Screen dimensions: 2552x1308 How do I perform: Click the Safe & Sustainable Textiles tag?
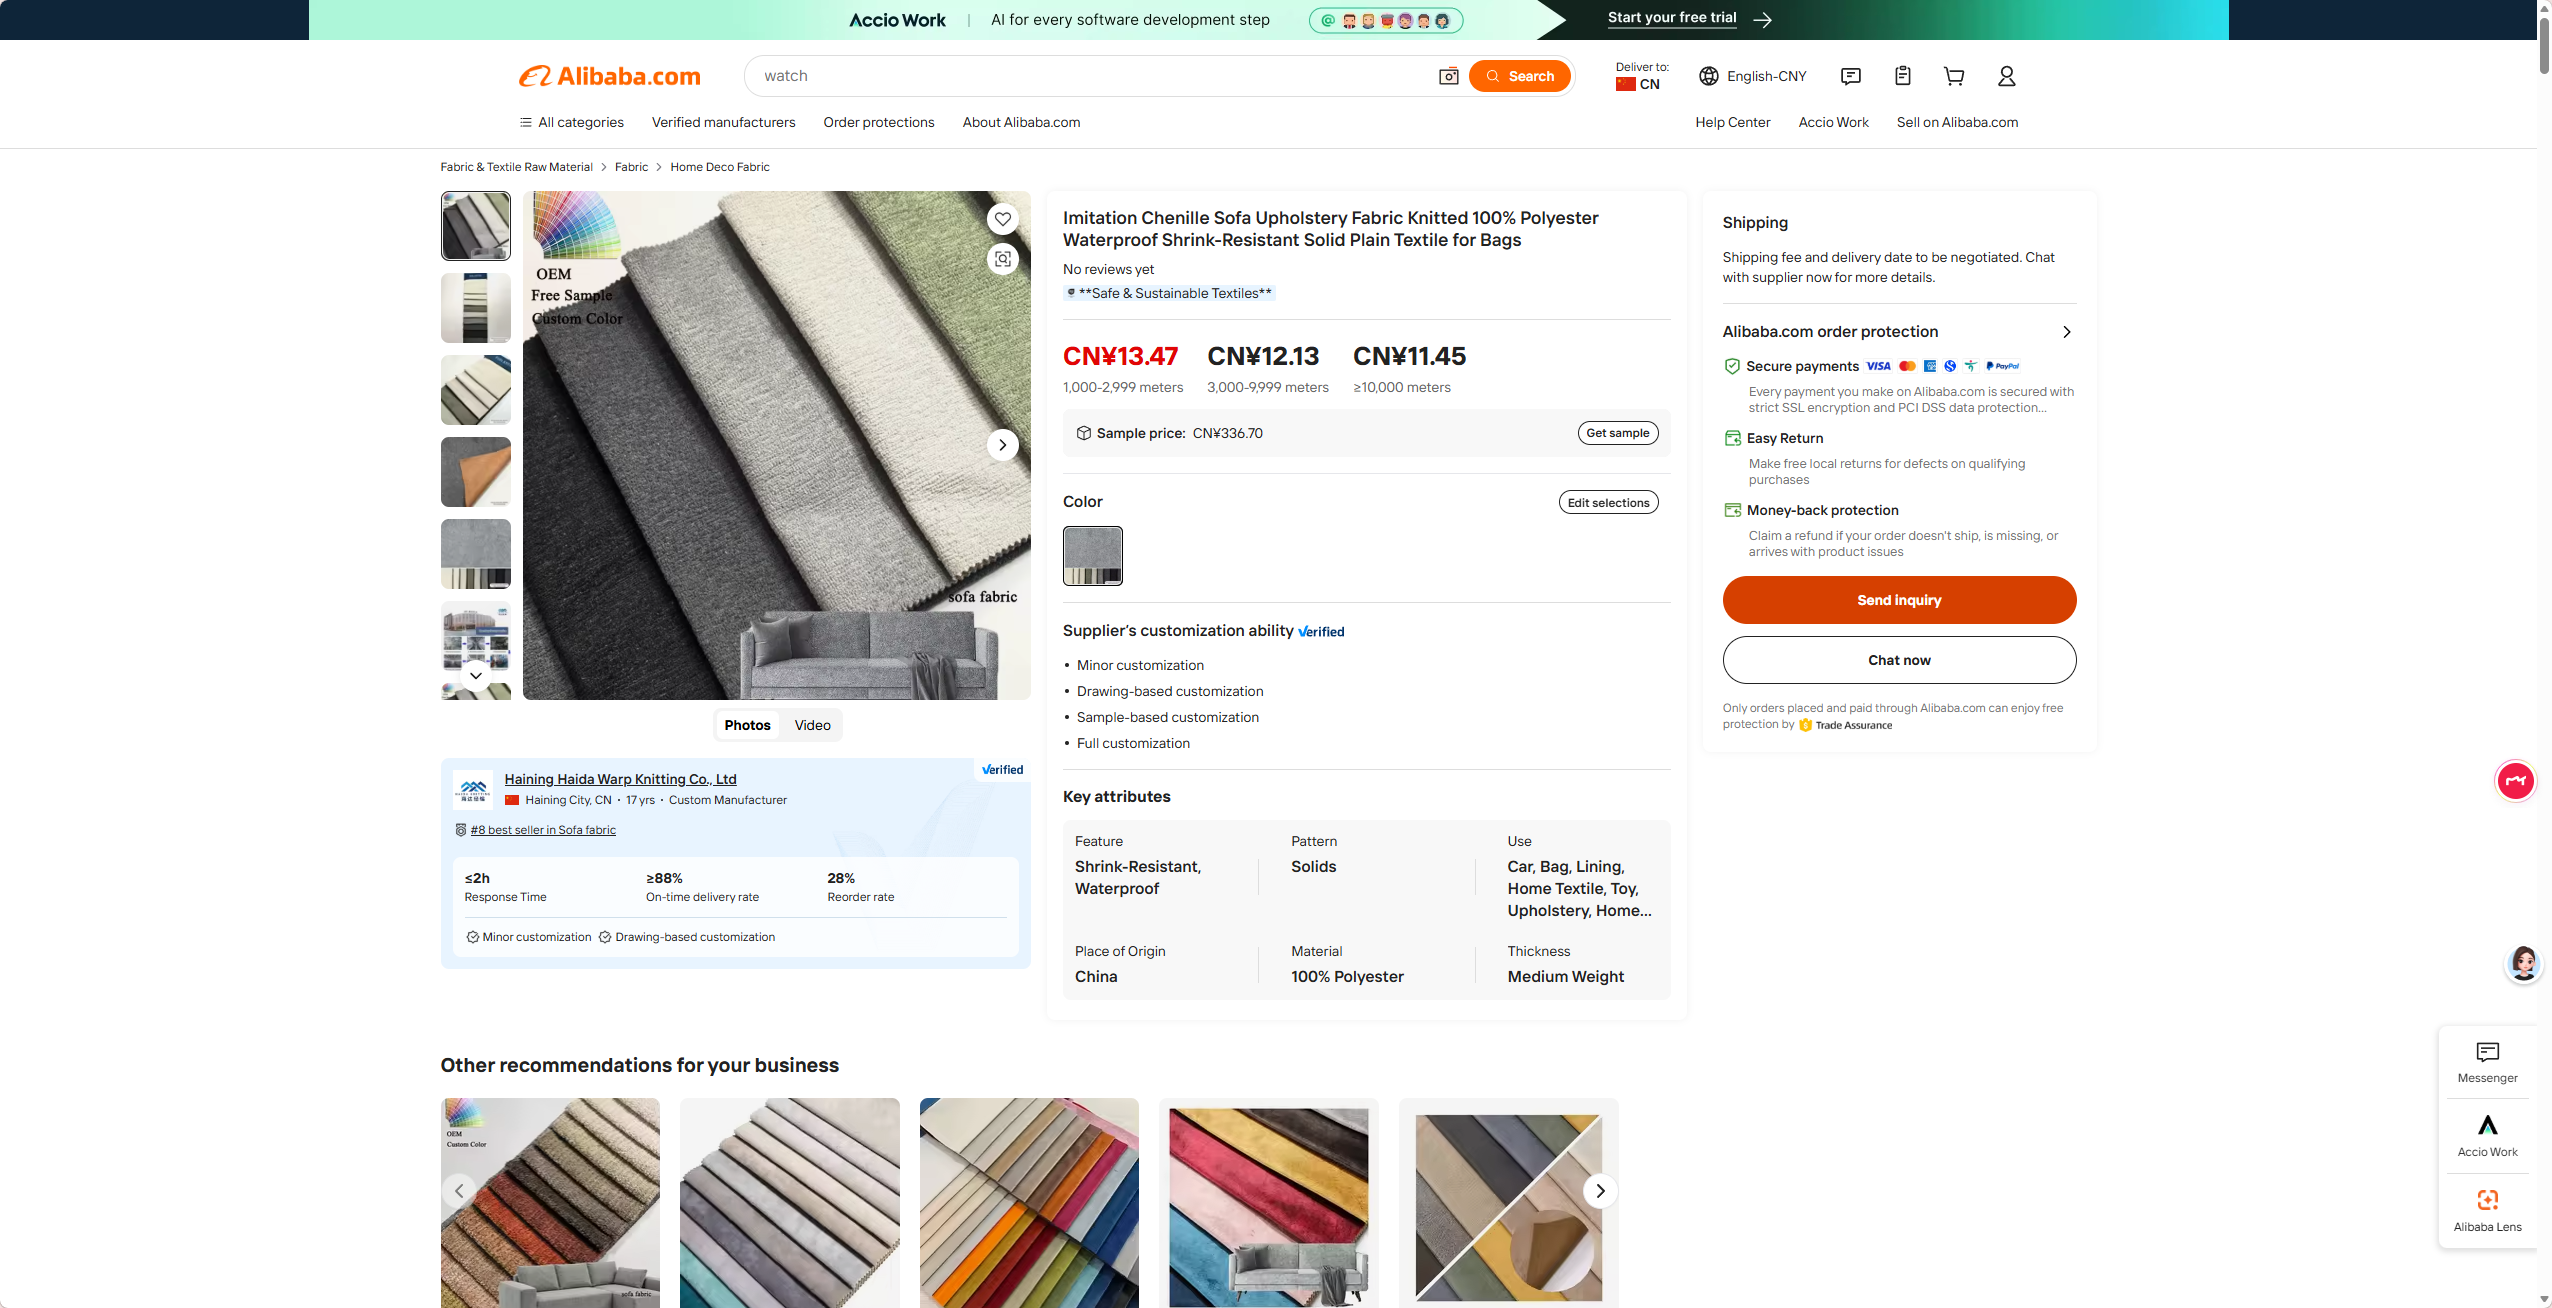tap(1169, 293)
